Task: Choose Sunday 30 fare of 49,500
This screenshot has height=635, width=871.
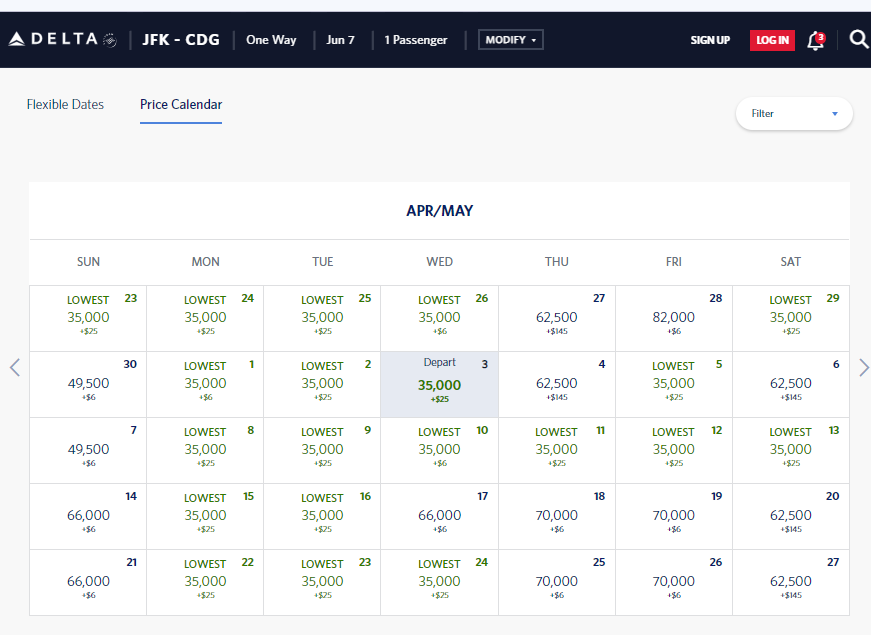Action: (x=88, y=384)
